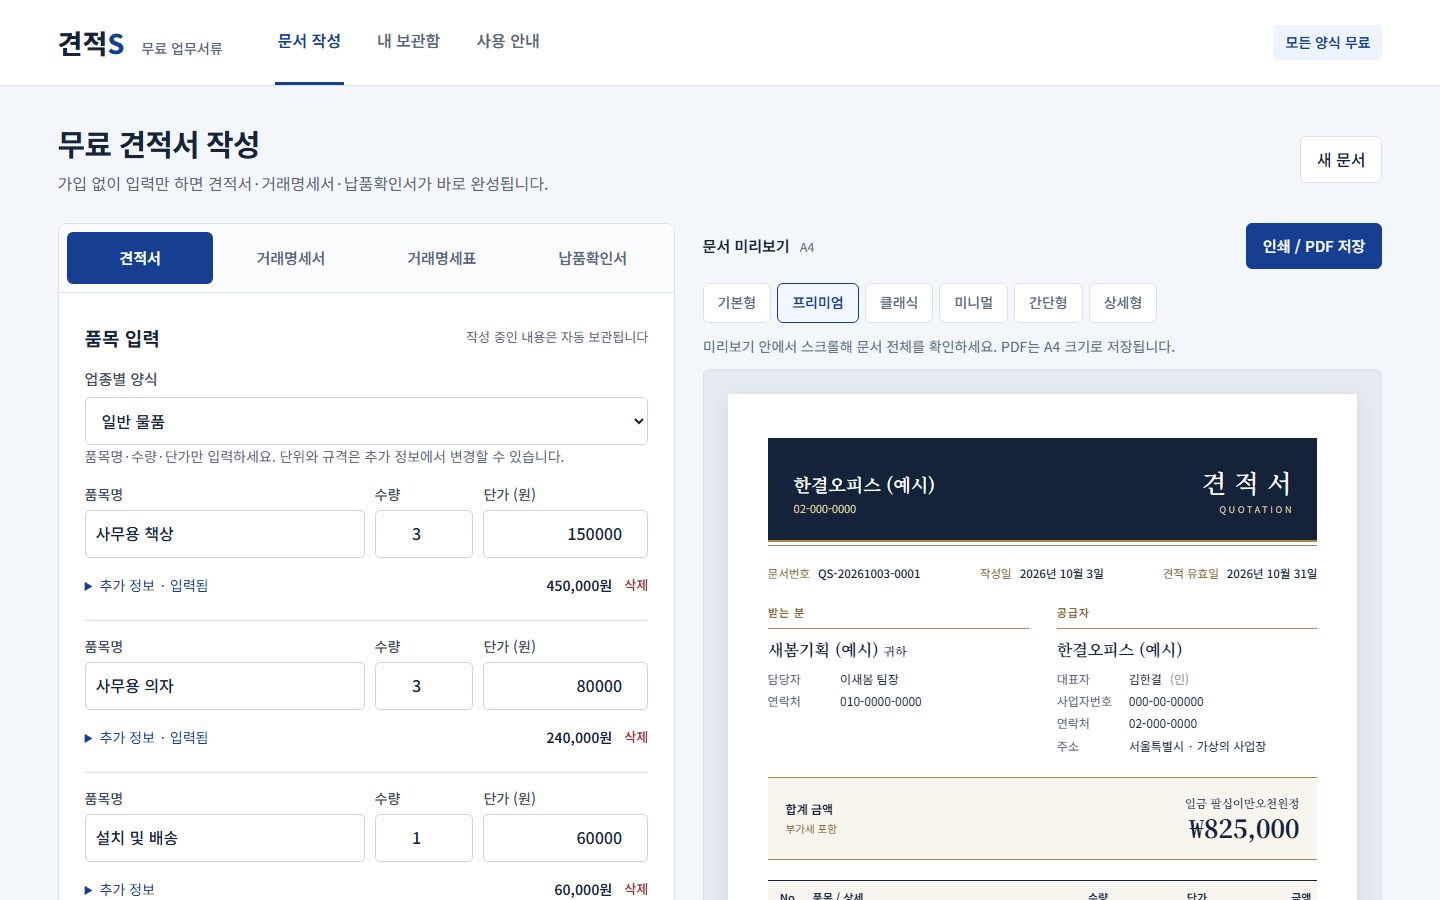The width and height of the screenshot is (1440, 900).
Task: Choose the 기본형 template style
Action: coord(737,303)
